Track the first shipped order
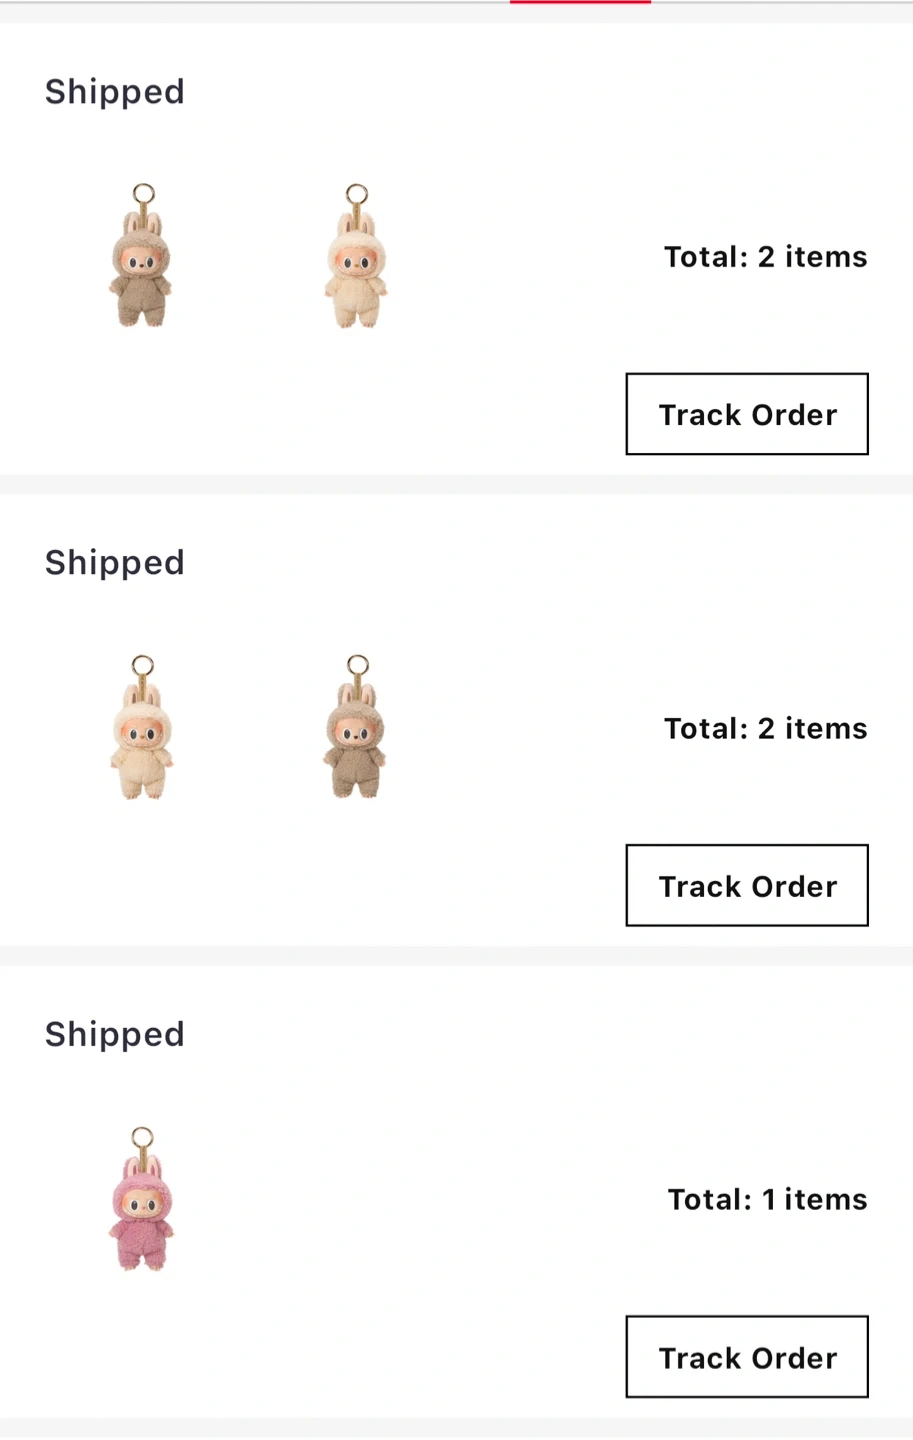 coord(747,414)
